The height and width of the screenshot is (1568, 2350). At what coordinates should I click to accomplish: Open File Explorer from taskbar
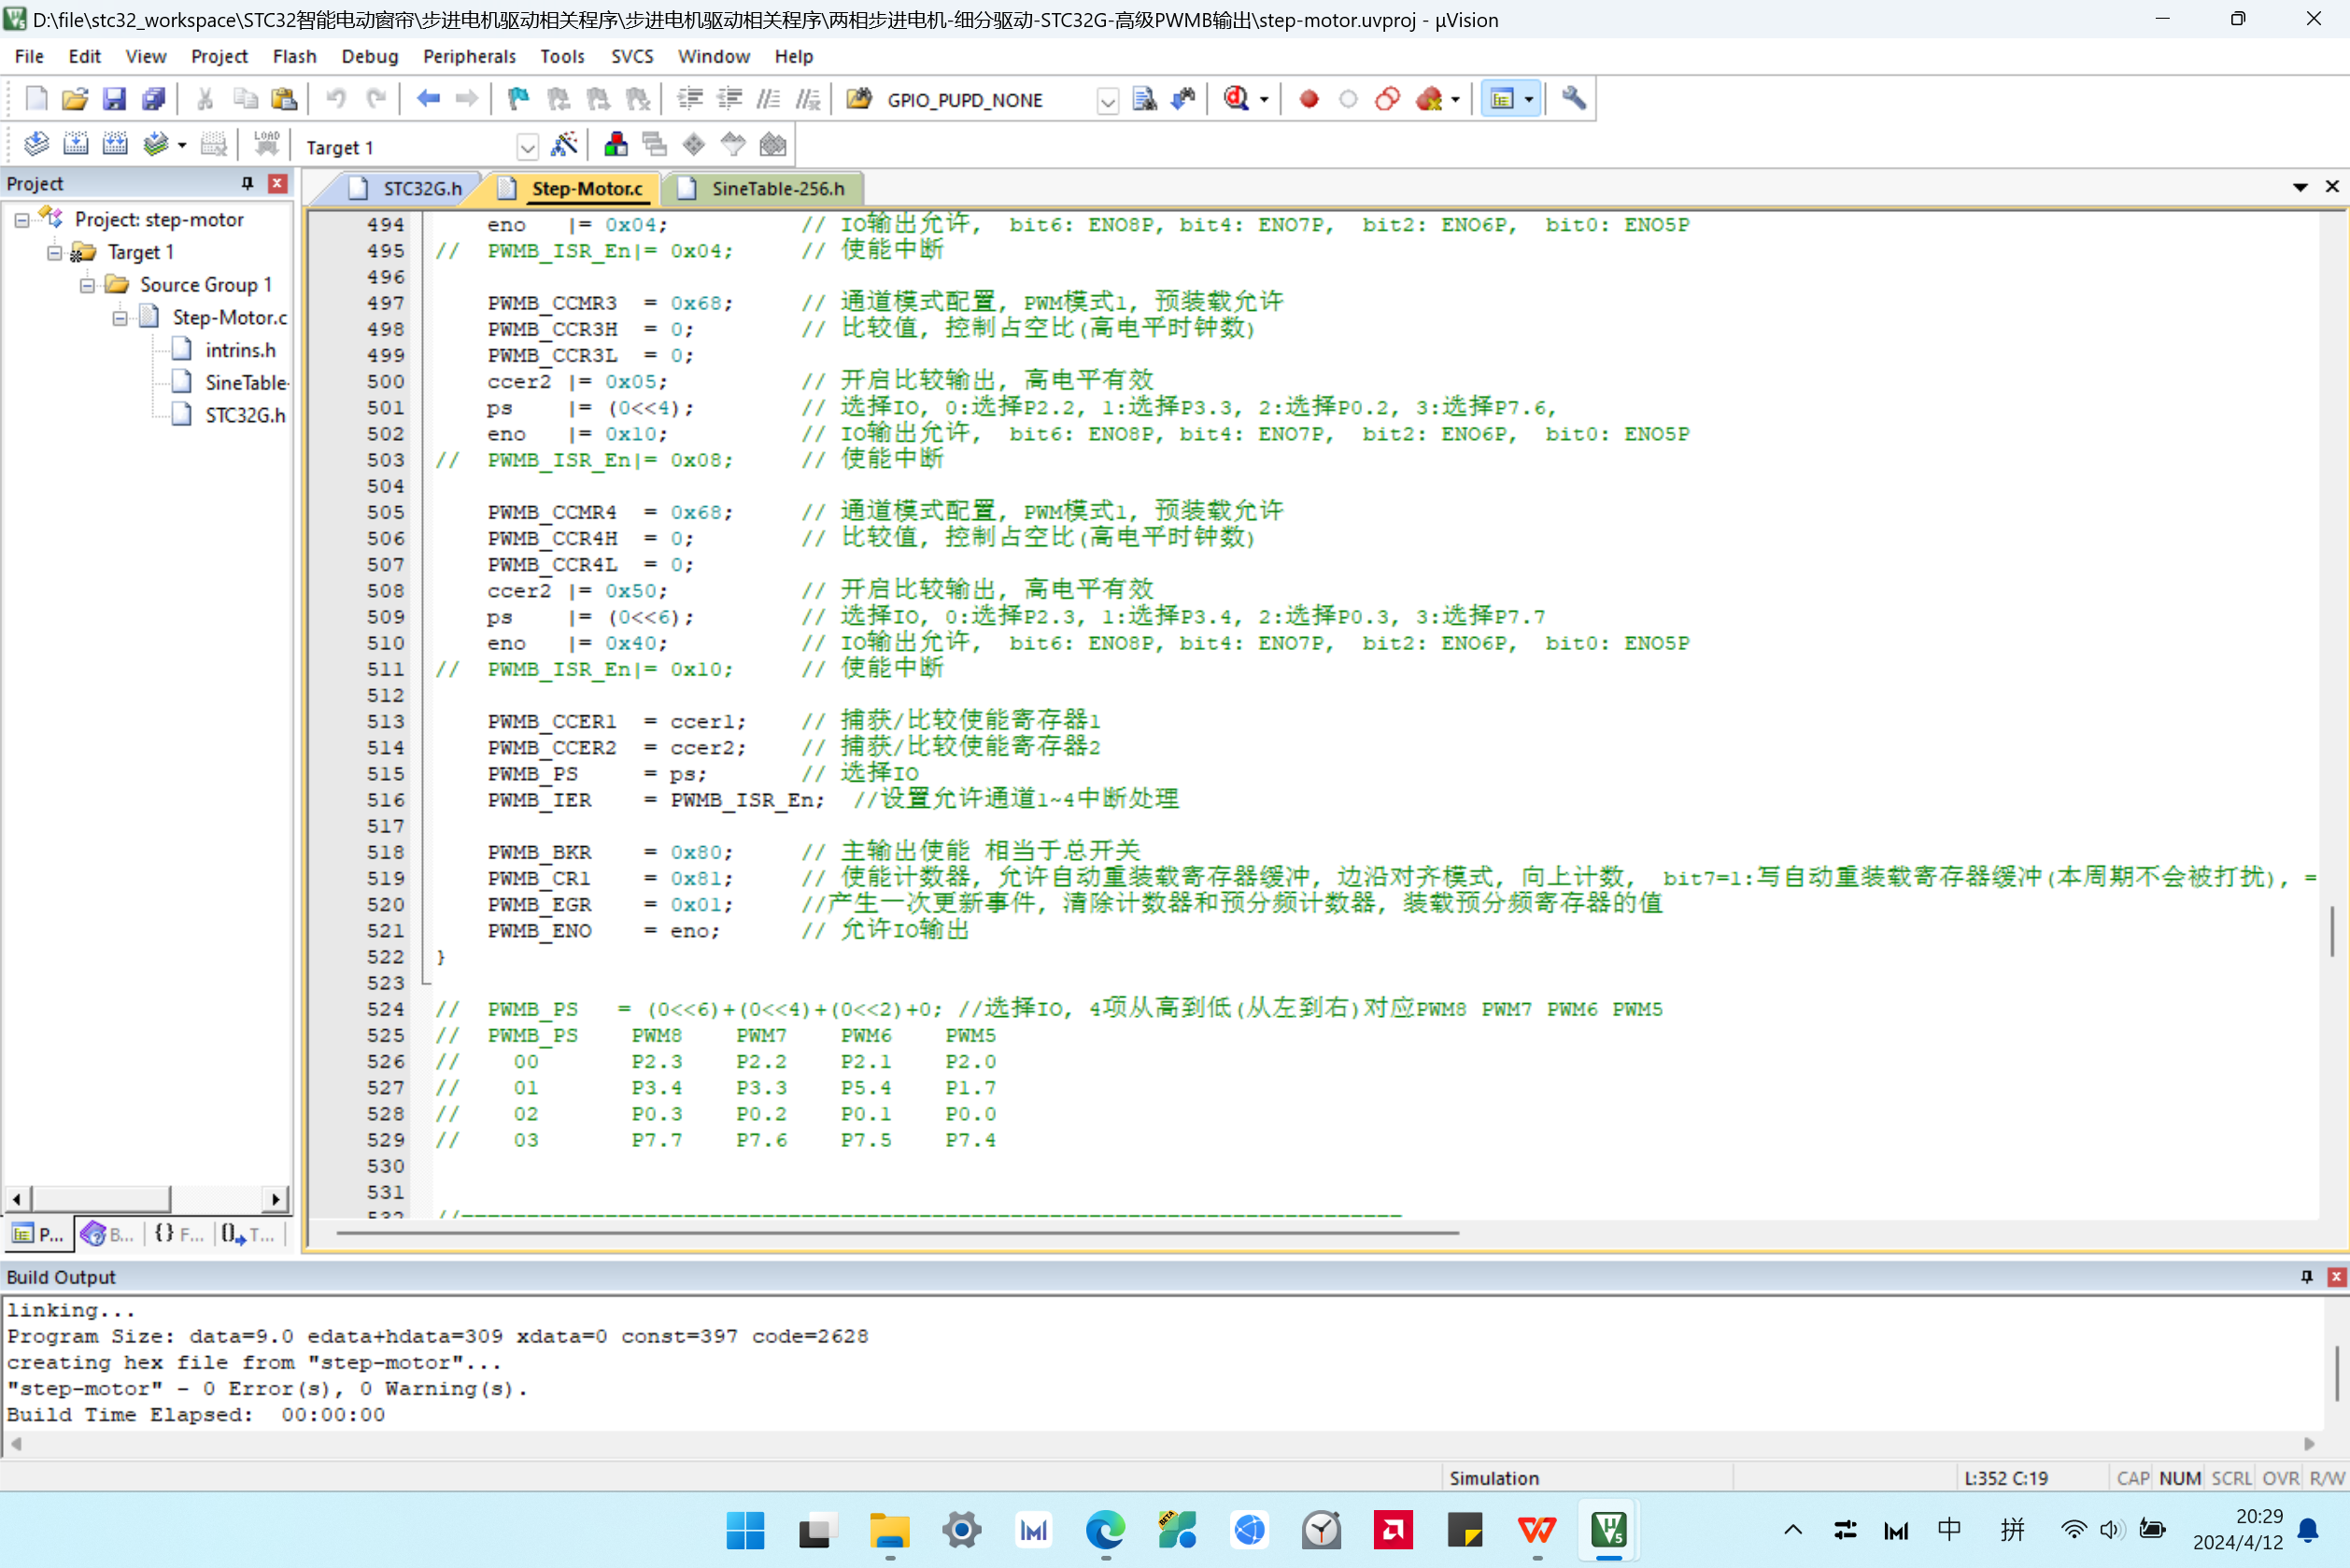coord(889,1530)
